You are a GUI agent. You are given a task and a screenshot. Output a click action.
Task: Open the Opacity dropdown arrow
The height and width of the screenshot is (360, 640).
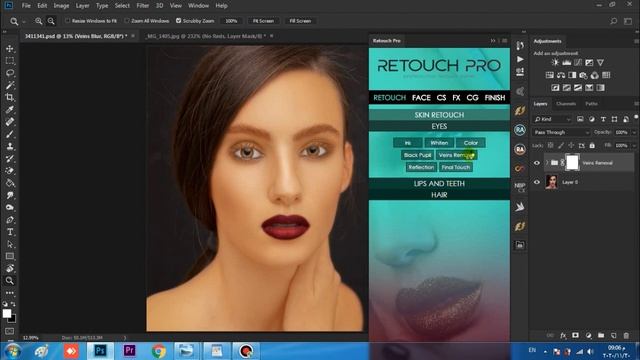pos(633,132)
